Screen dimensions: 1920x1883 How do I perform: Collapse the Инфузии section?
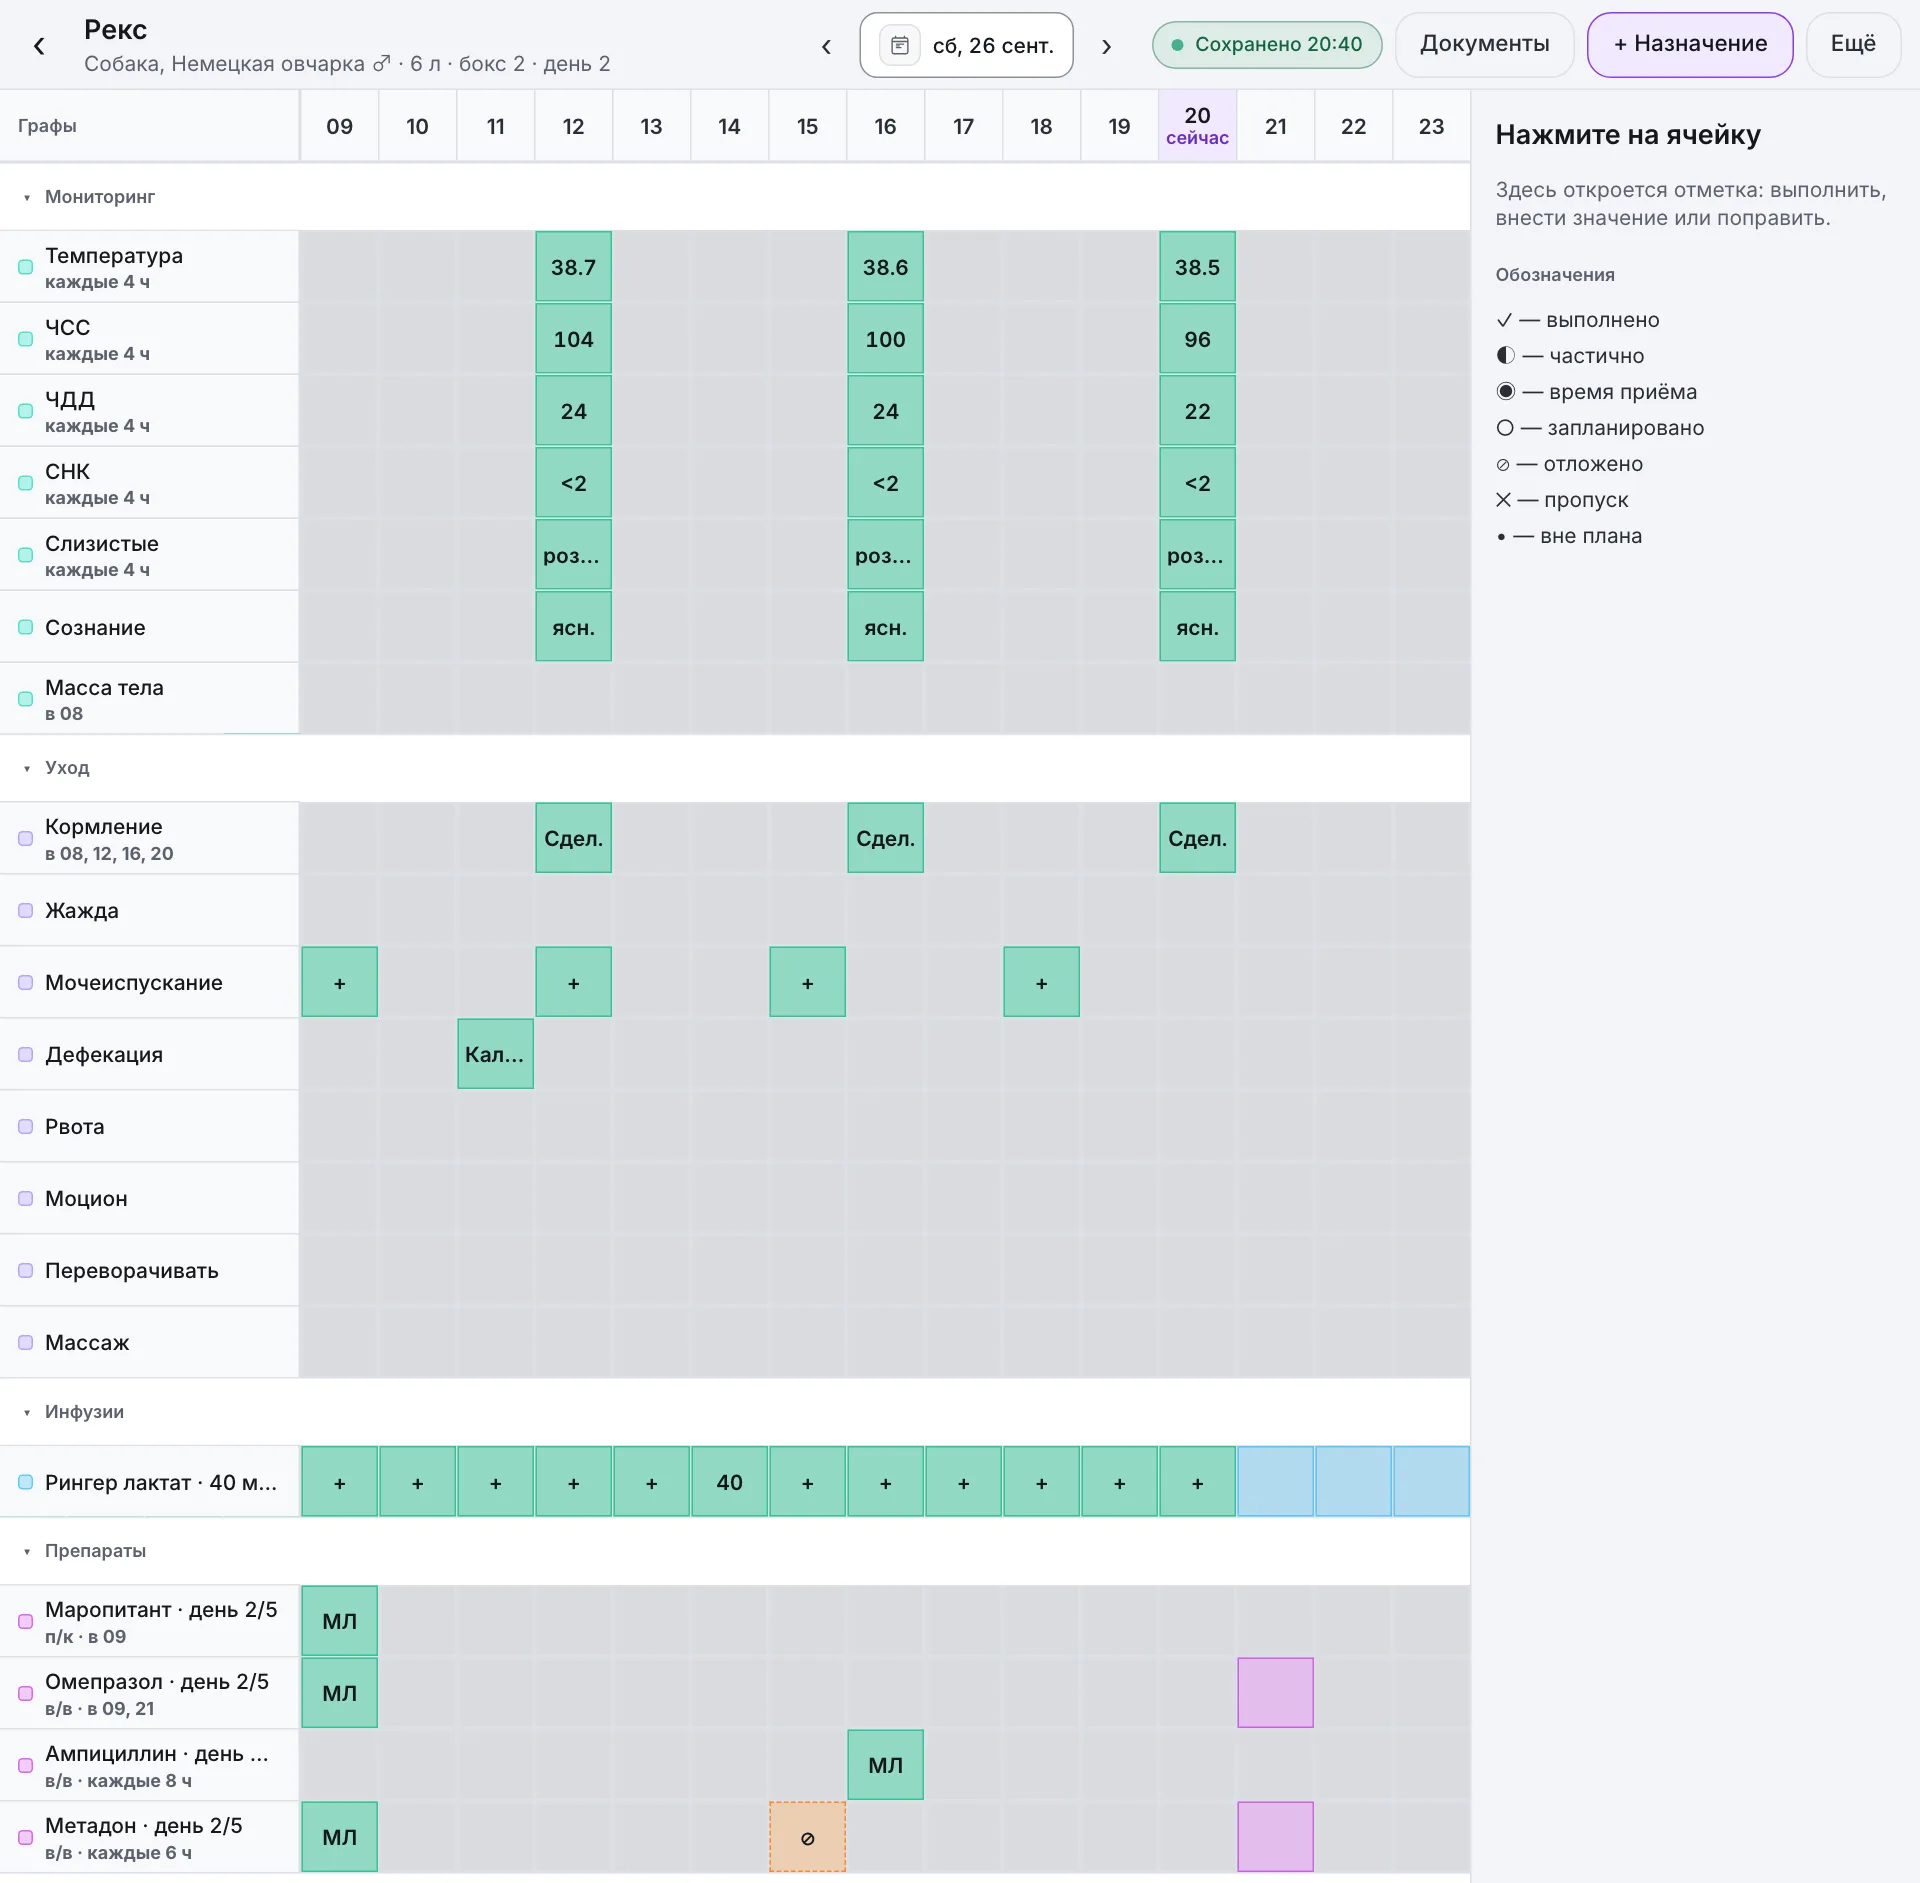coord(27,1412)
